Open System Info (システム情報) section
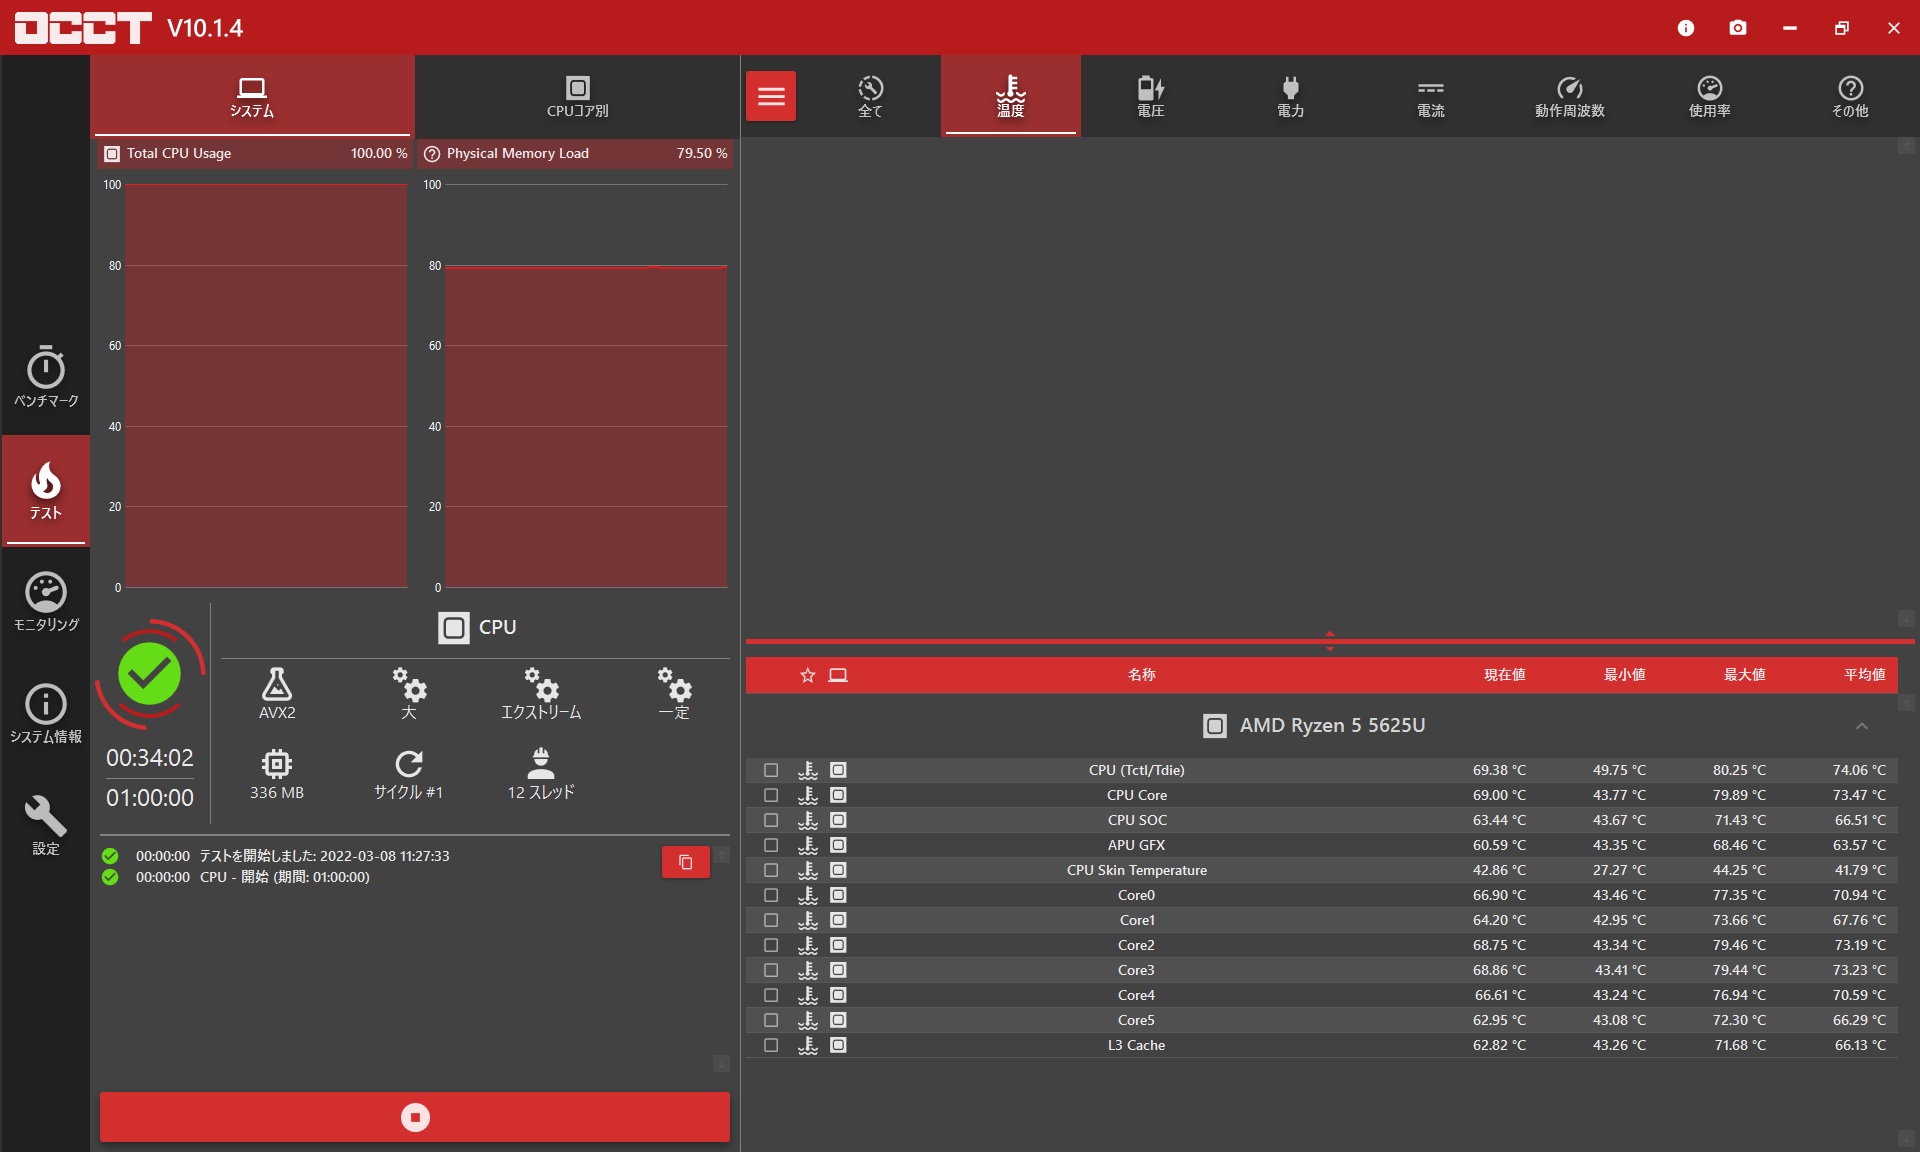This screenshot has height=1152, width=1920. pos(46,713)
